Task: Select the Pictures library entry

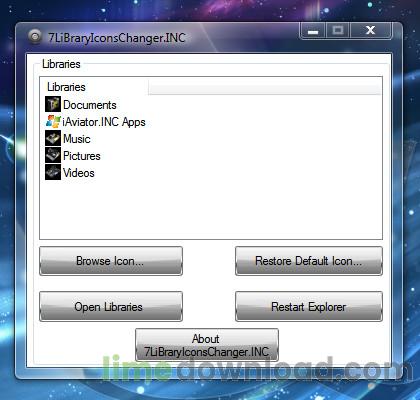Action: 82,156
